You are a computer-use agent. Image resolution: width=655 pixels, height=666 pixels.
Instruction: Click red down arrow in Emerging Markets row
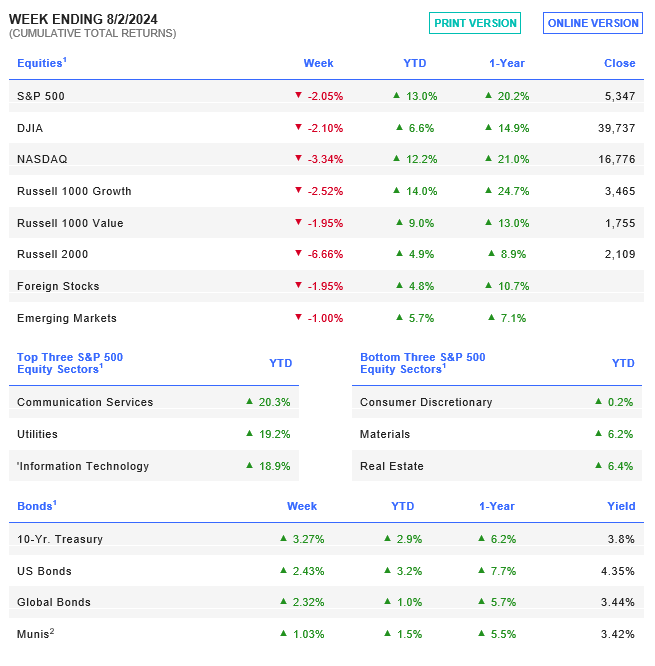pos(299,317)
